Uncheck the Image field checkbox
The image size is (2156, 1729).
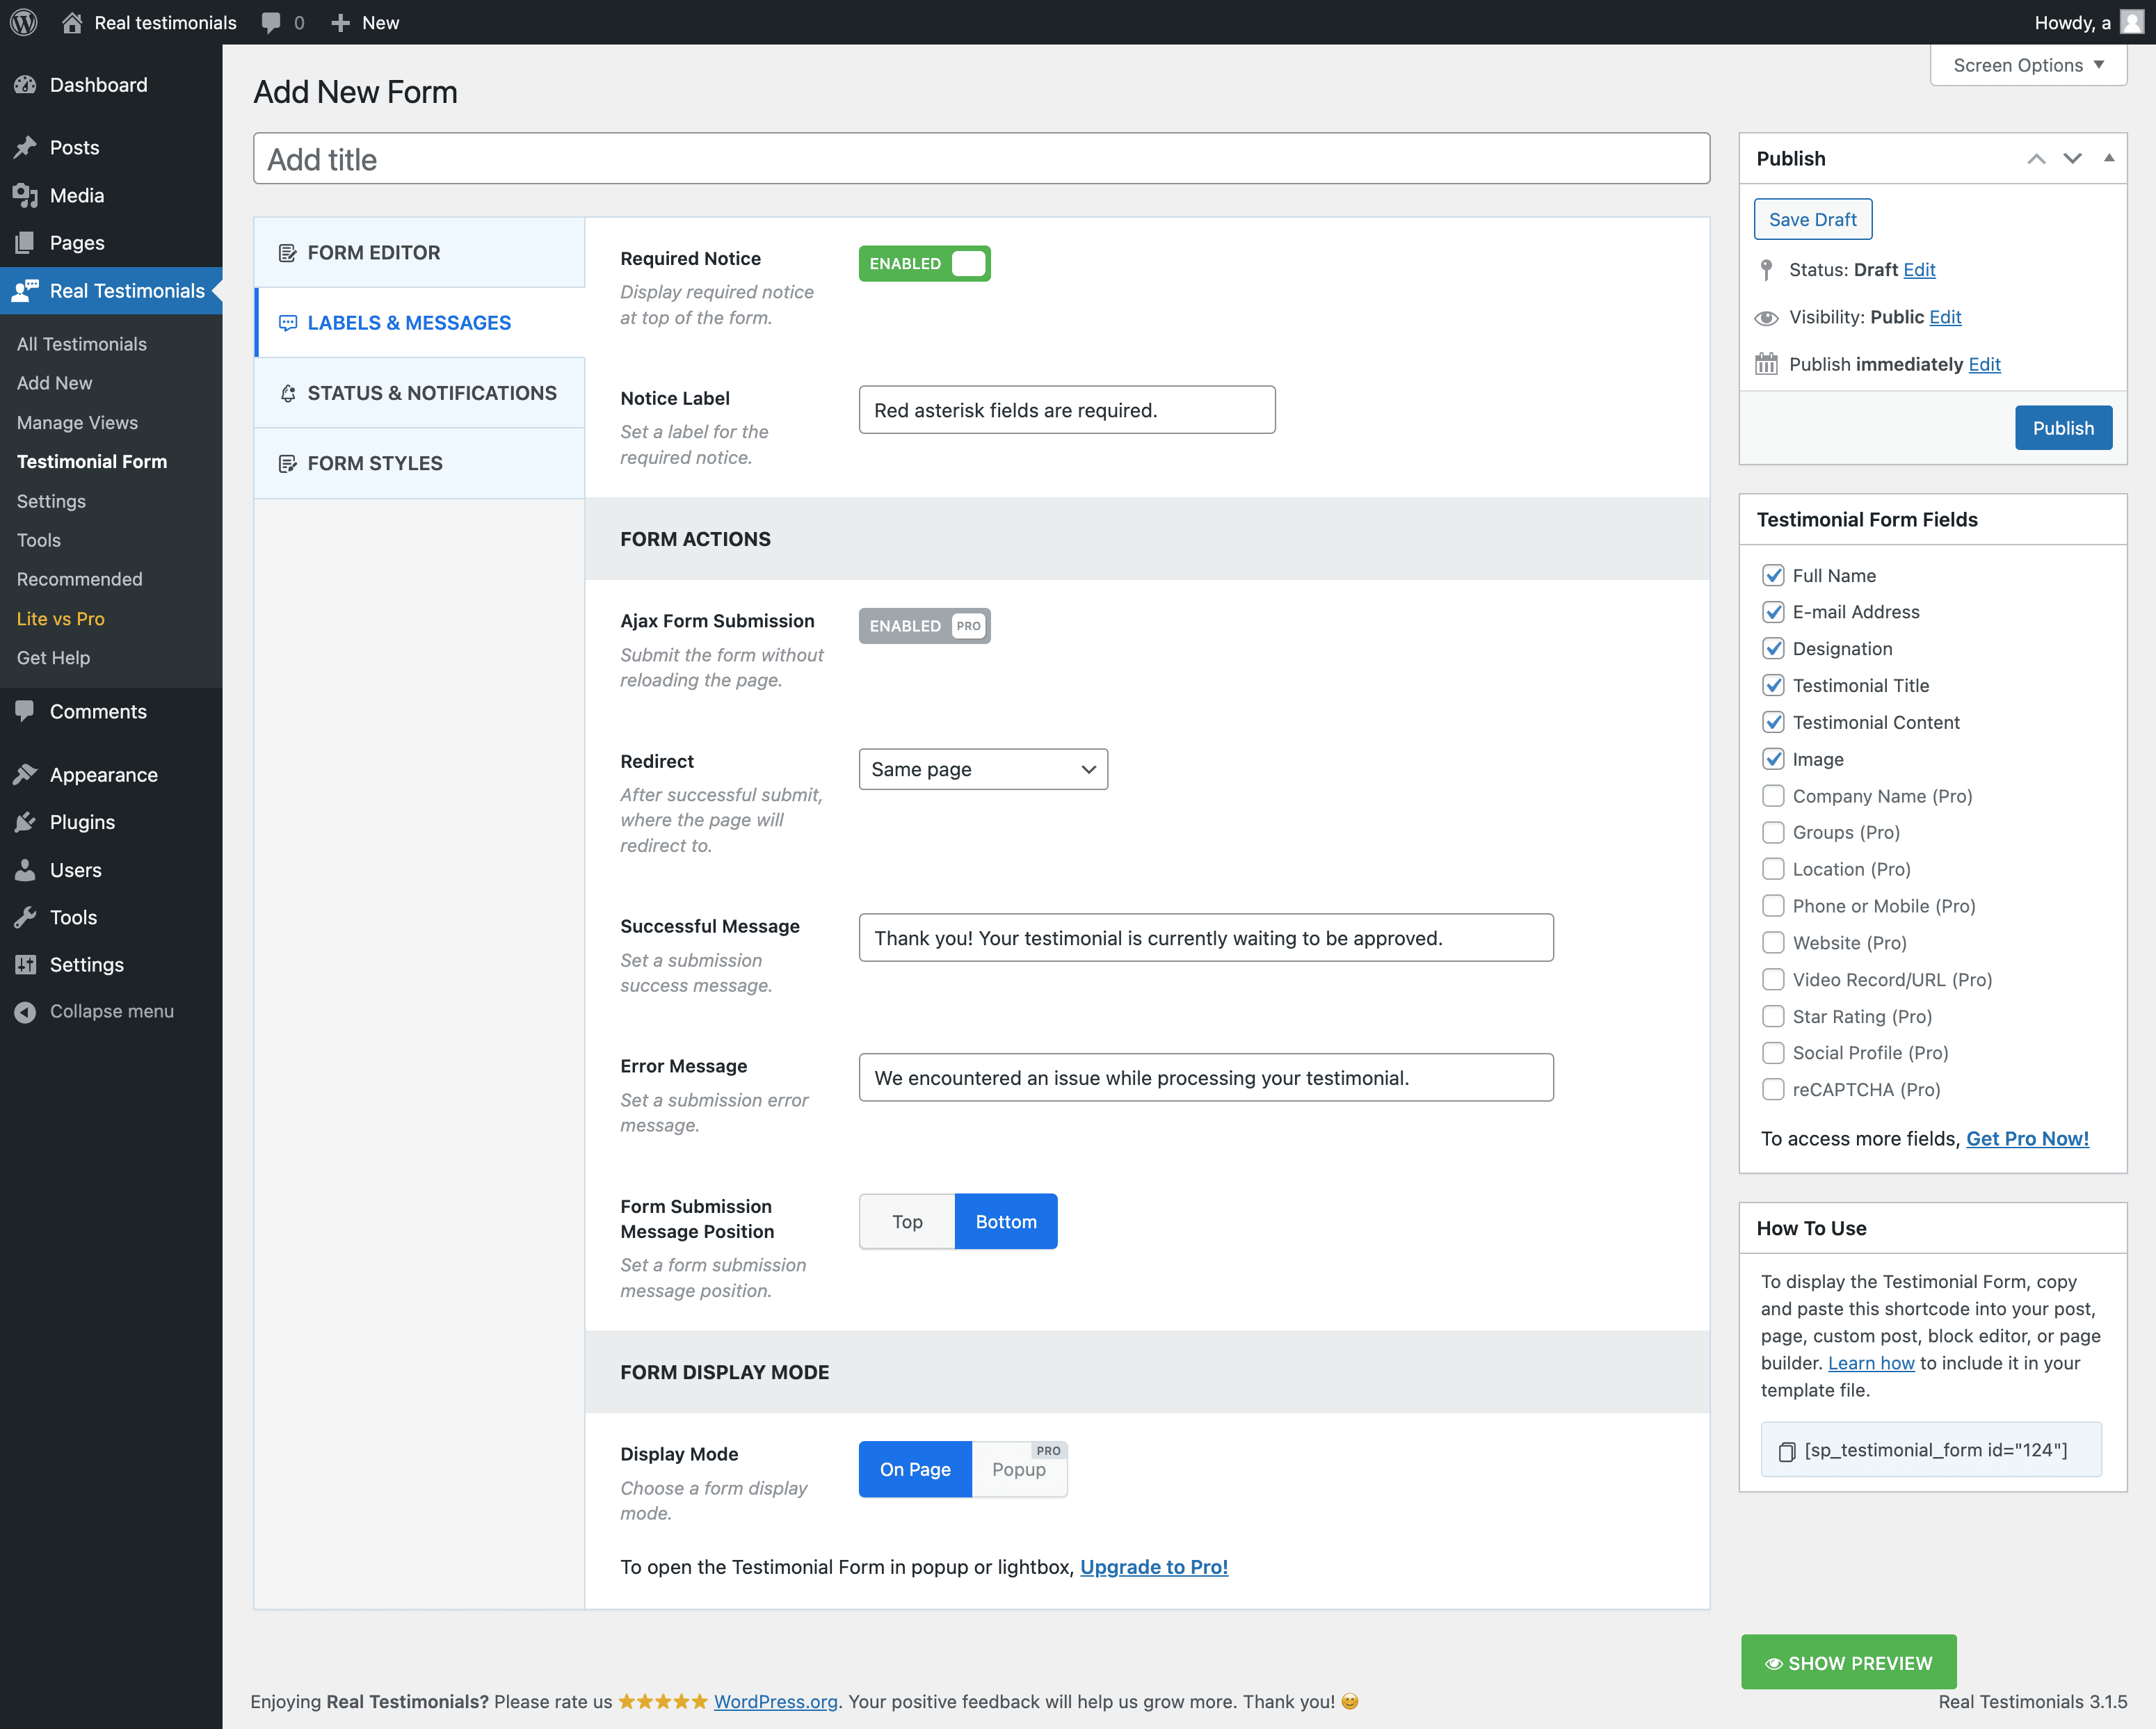click(x=1773, y=759)
